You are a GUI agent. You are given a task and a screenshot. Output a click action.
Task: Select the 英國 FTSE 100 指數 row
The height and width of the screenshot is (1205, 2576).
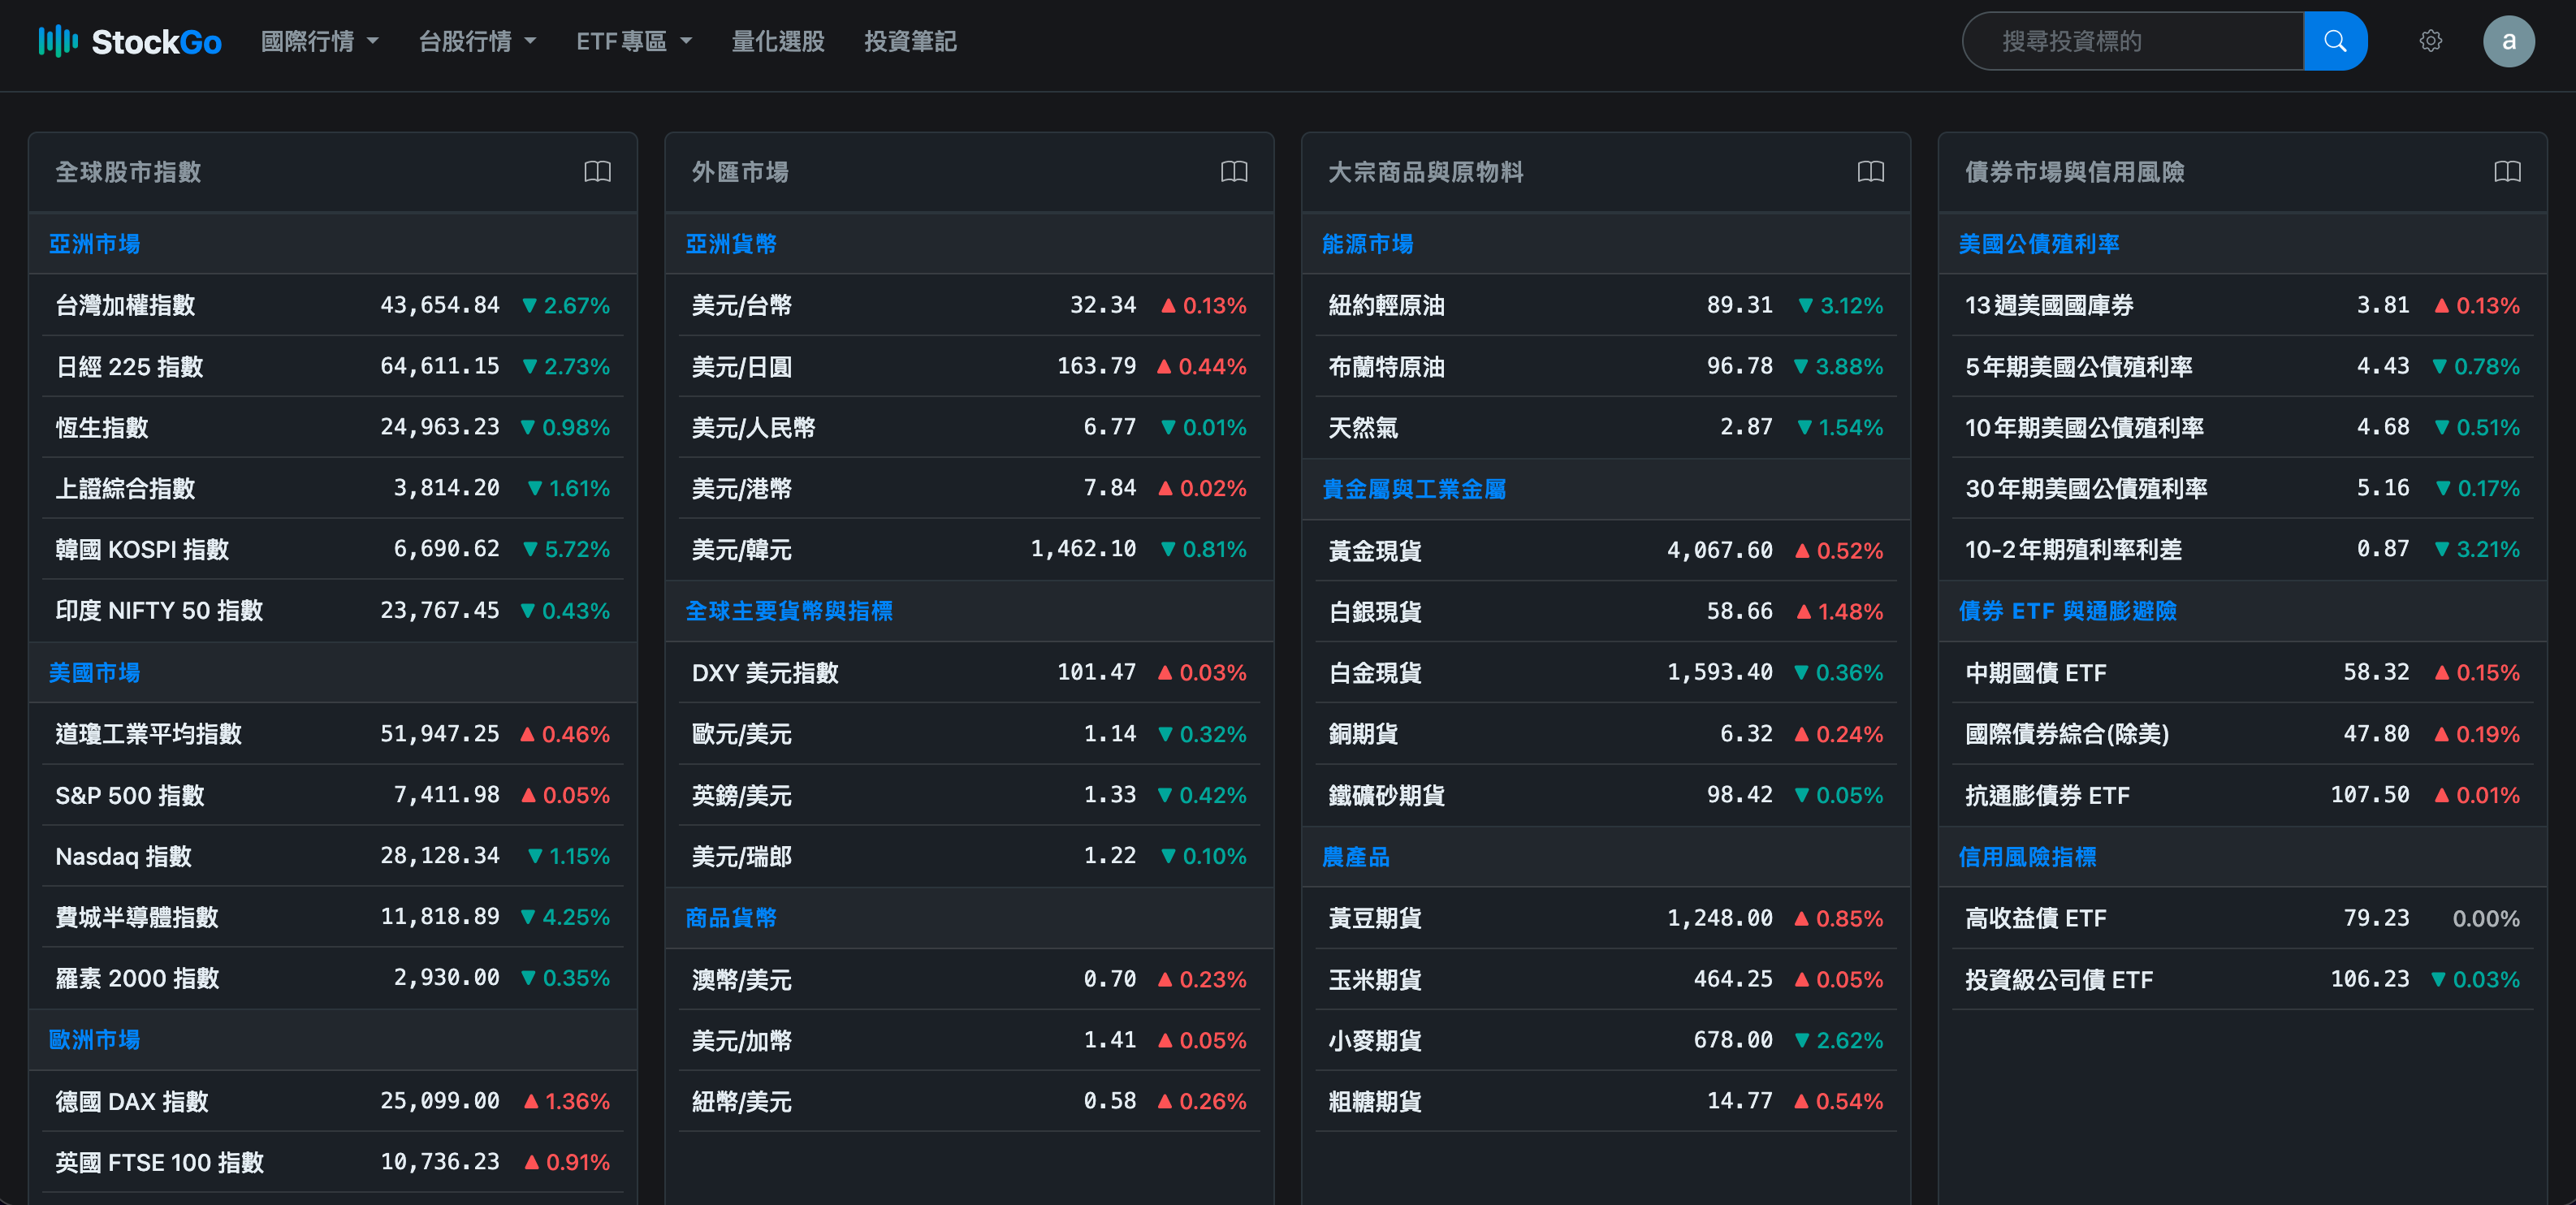pos(333,1162)
